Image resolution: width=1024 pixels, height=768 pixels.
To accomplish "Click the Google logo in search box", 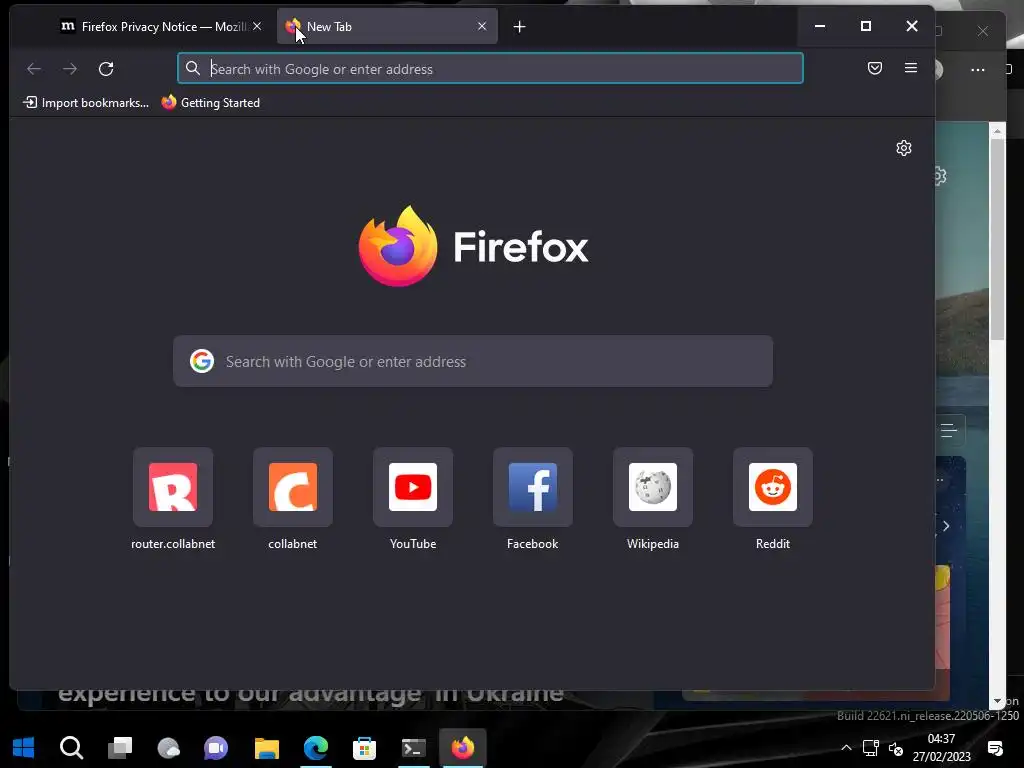I will tap(202, 361).
